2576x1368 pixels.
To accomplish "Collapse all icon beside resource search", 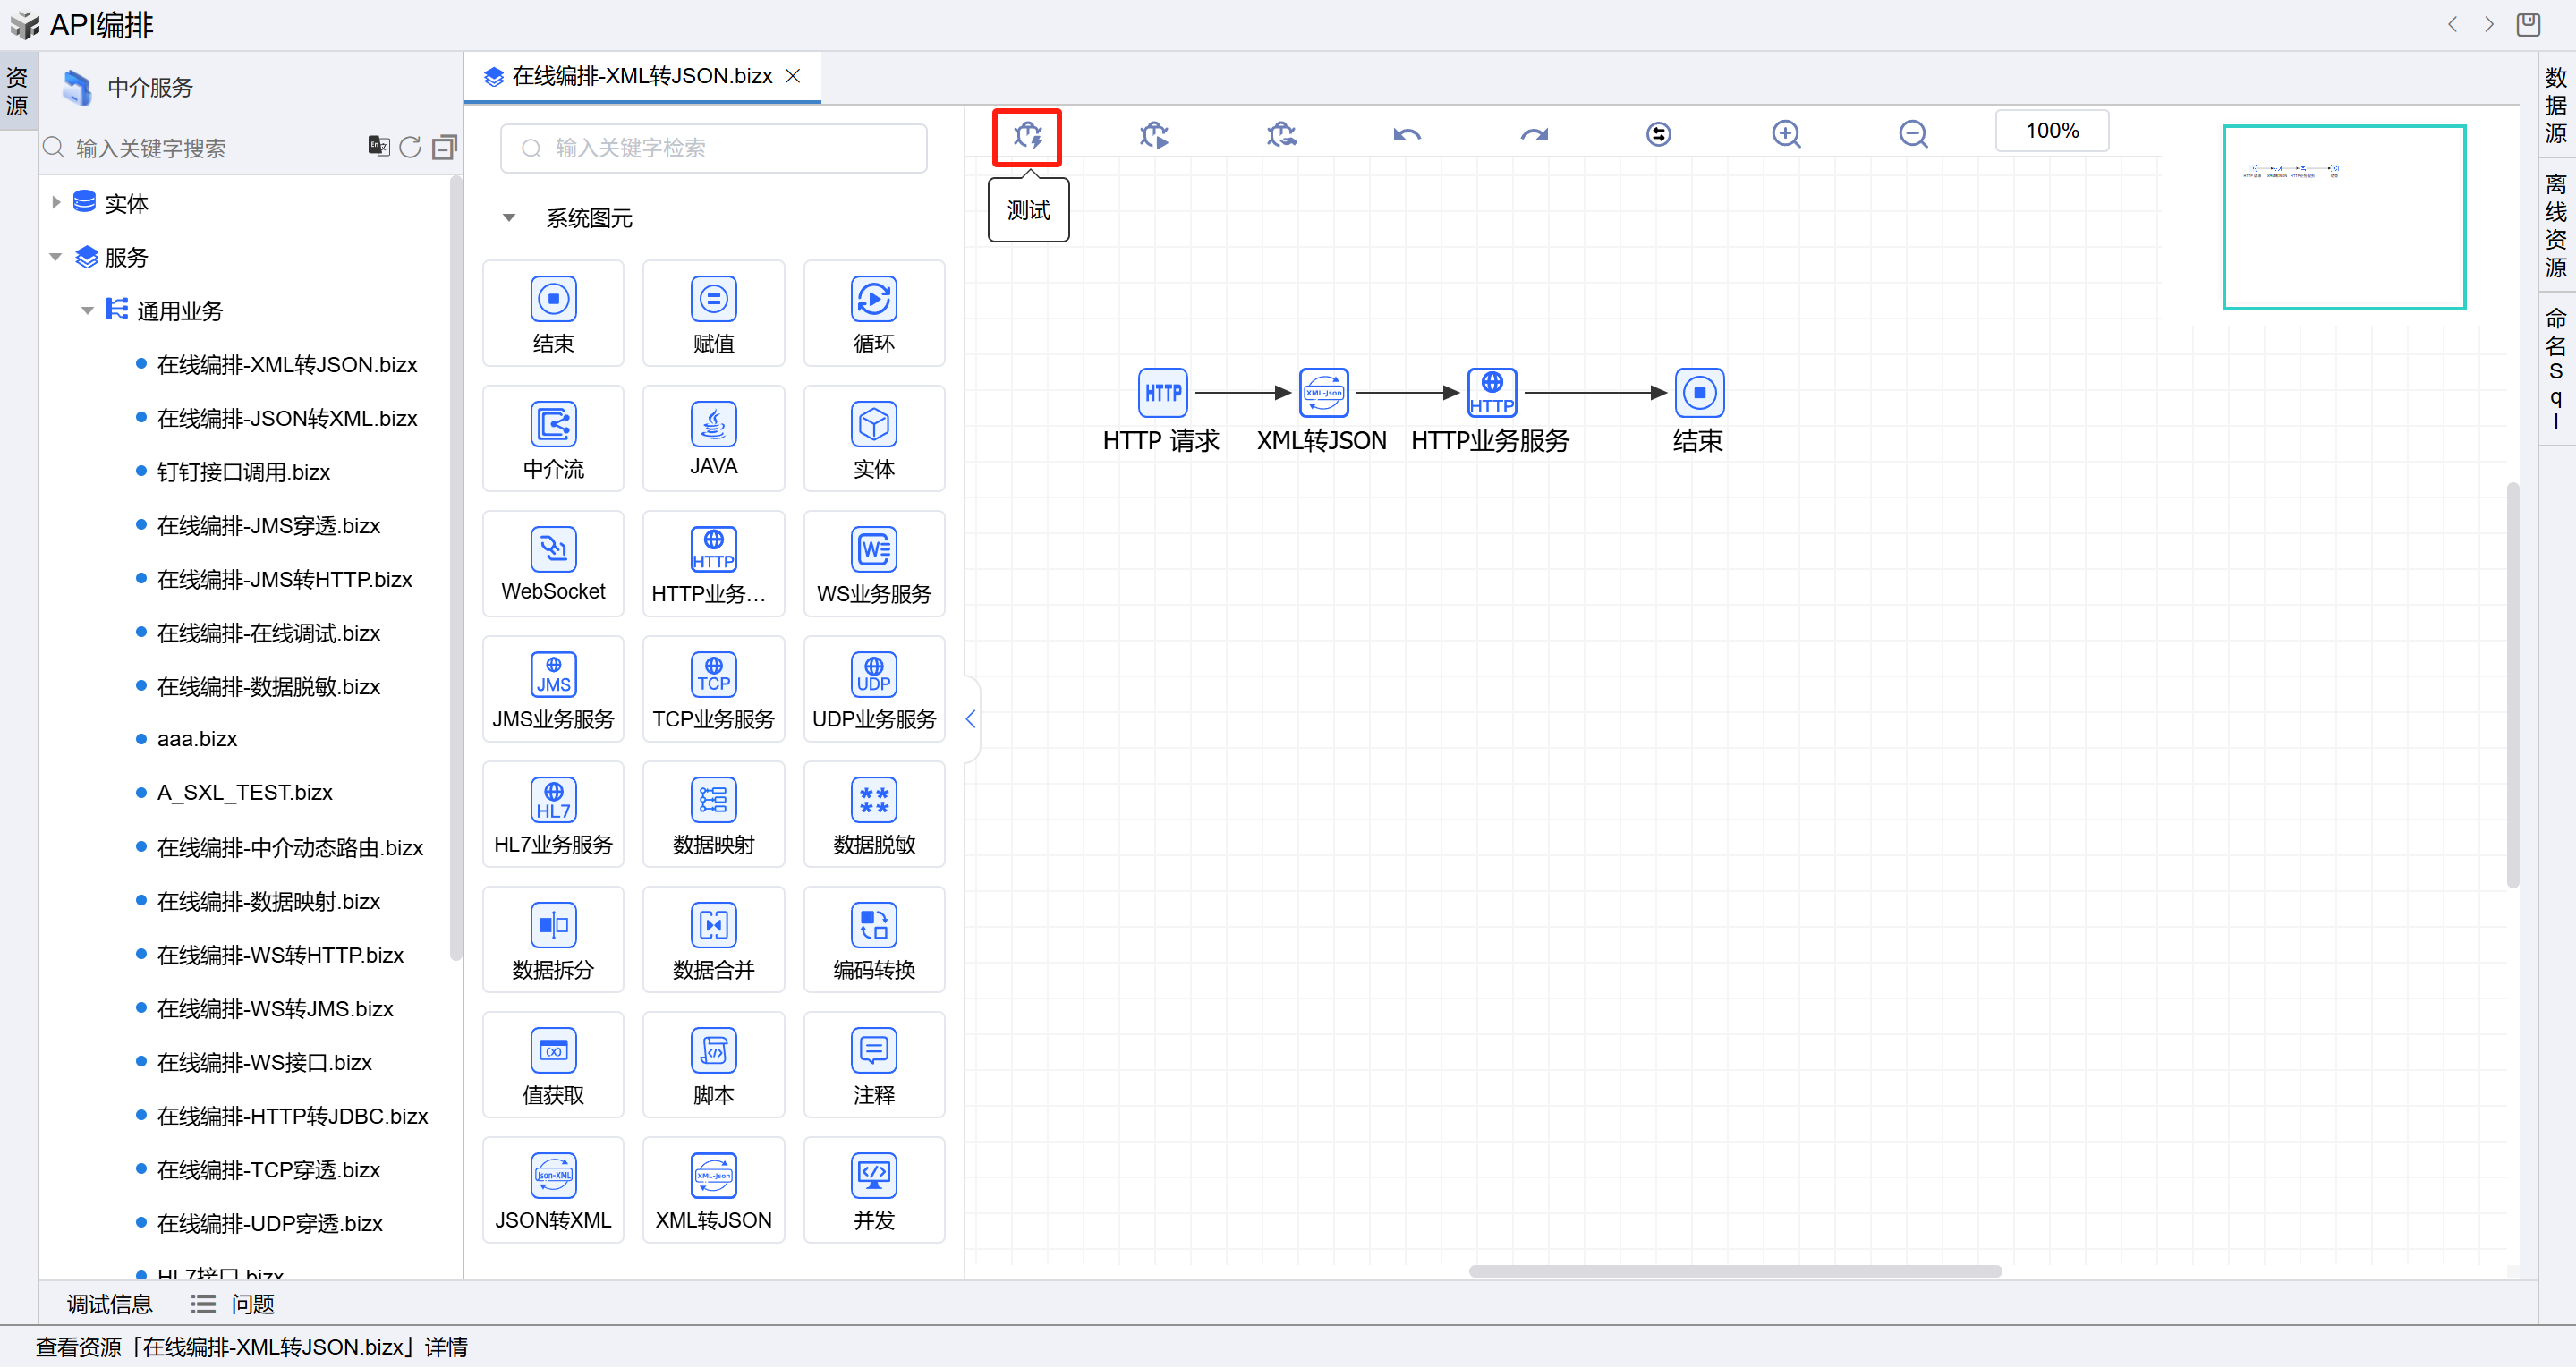I will (444, 148).
